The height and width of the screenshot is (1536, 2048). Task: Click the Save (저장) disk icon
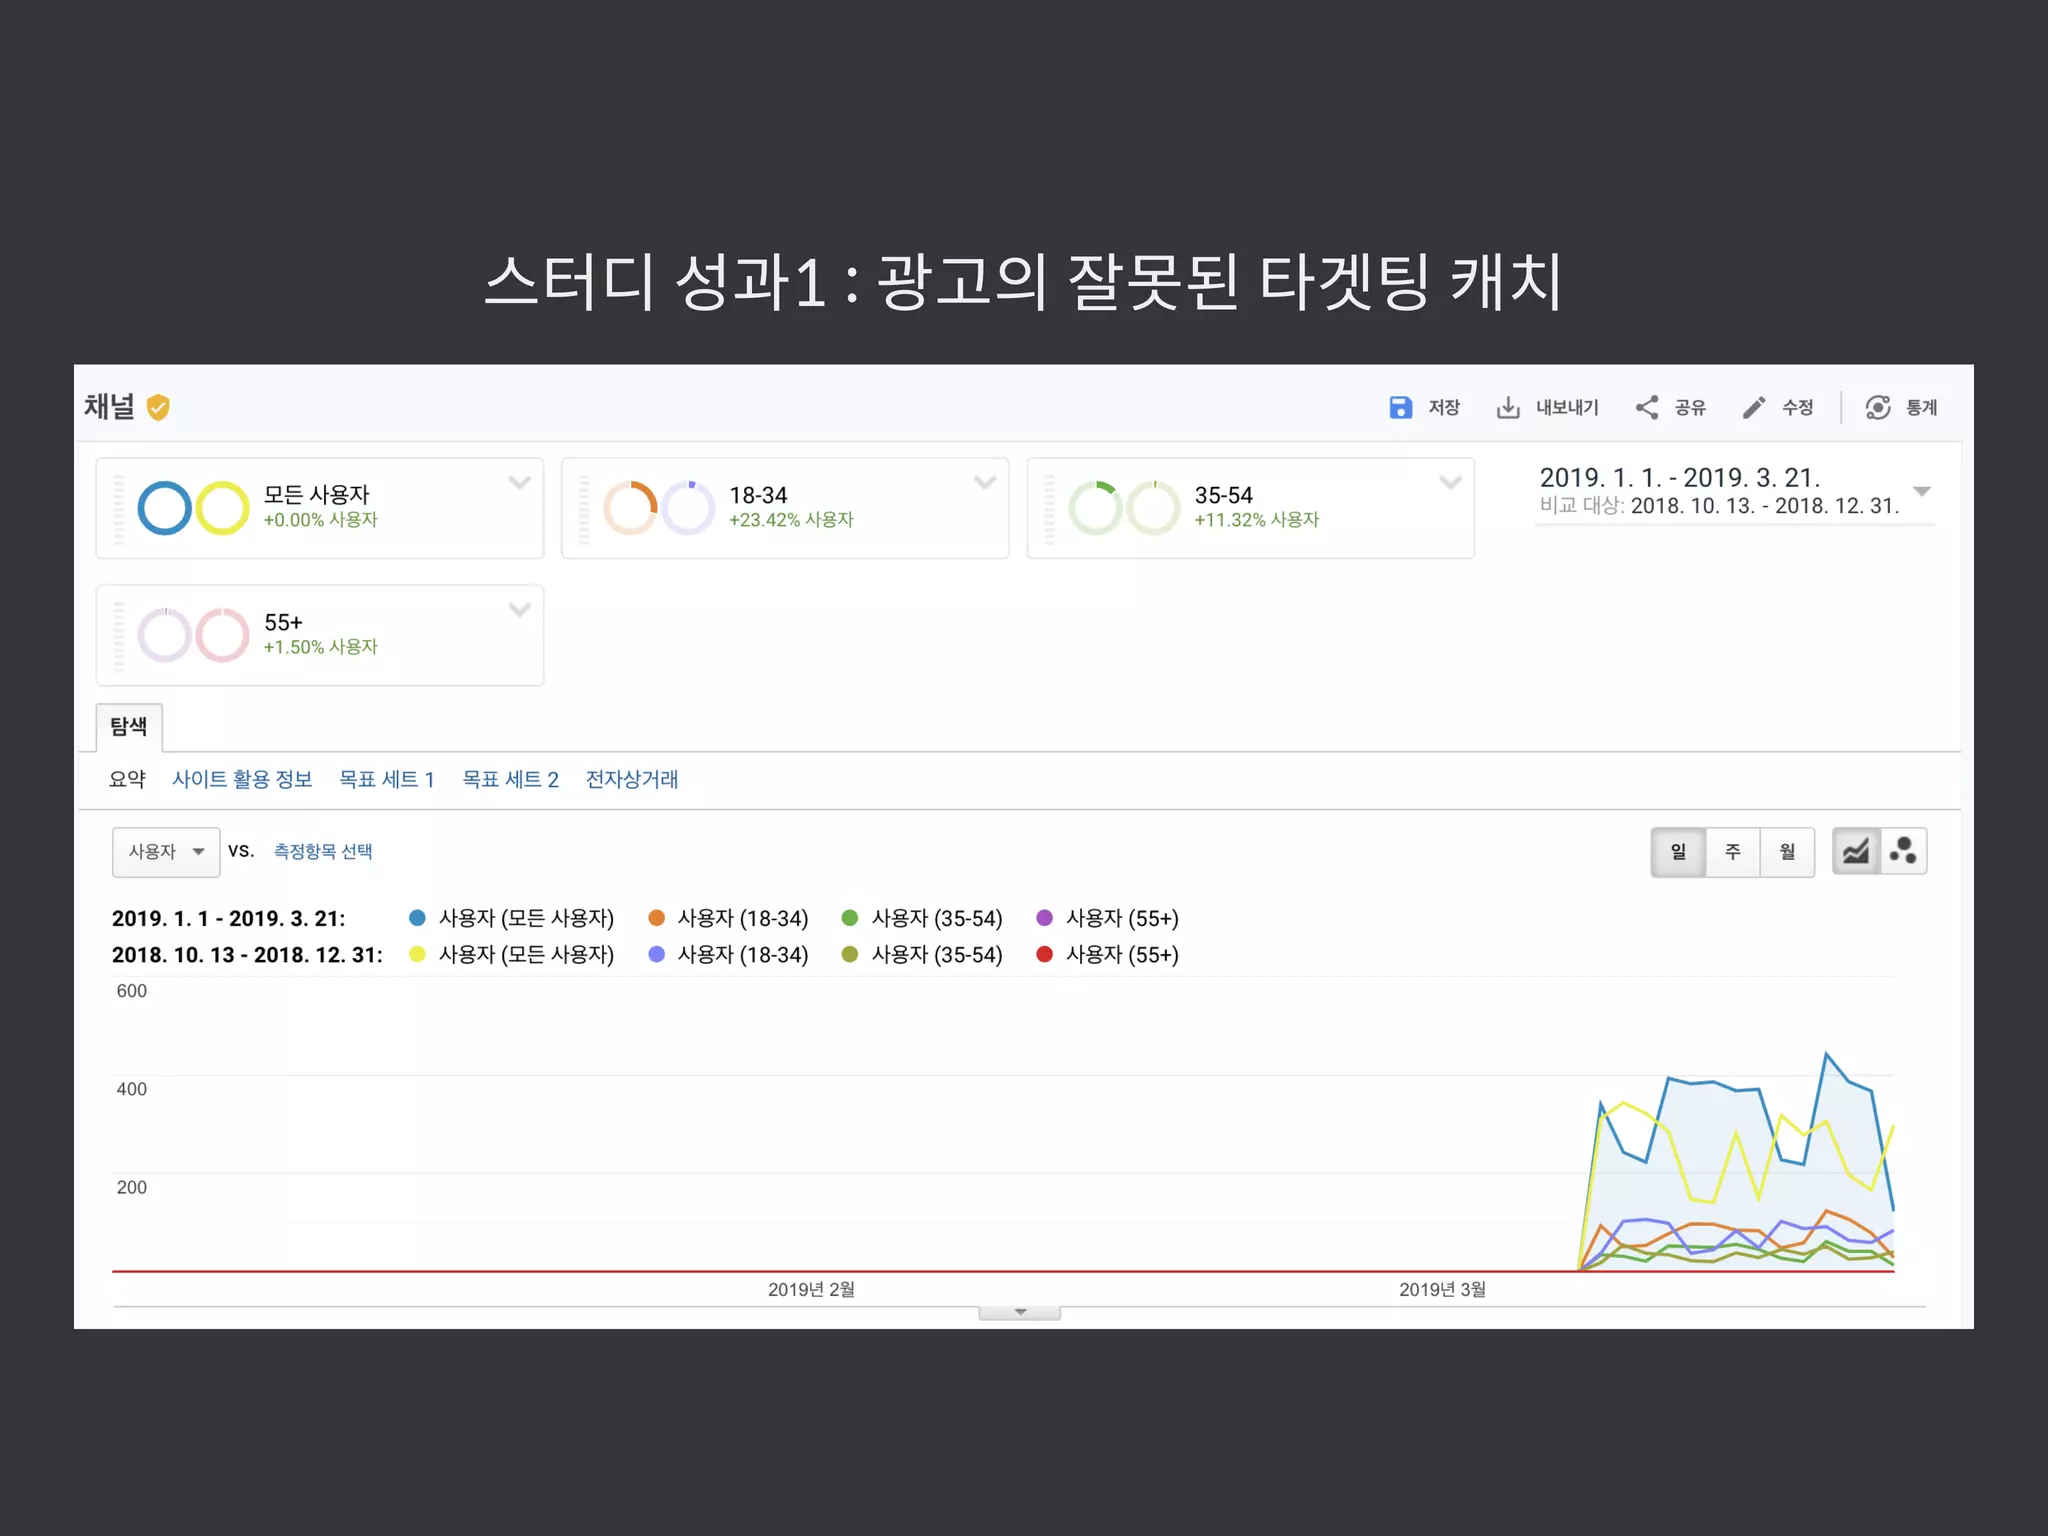(x=1400, y=407)
